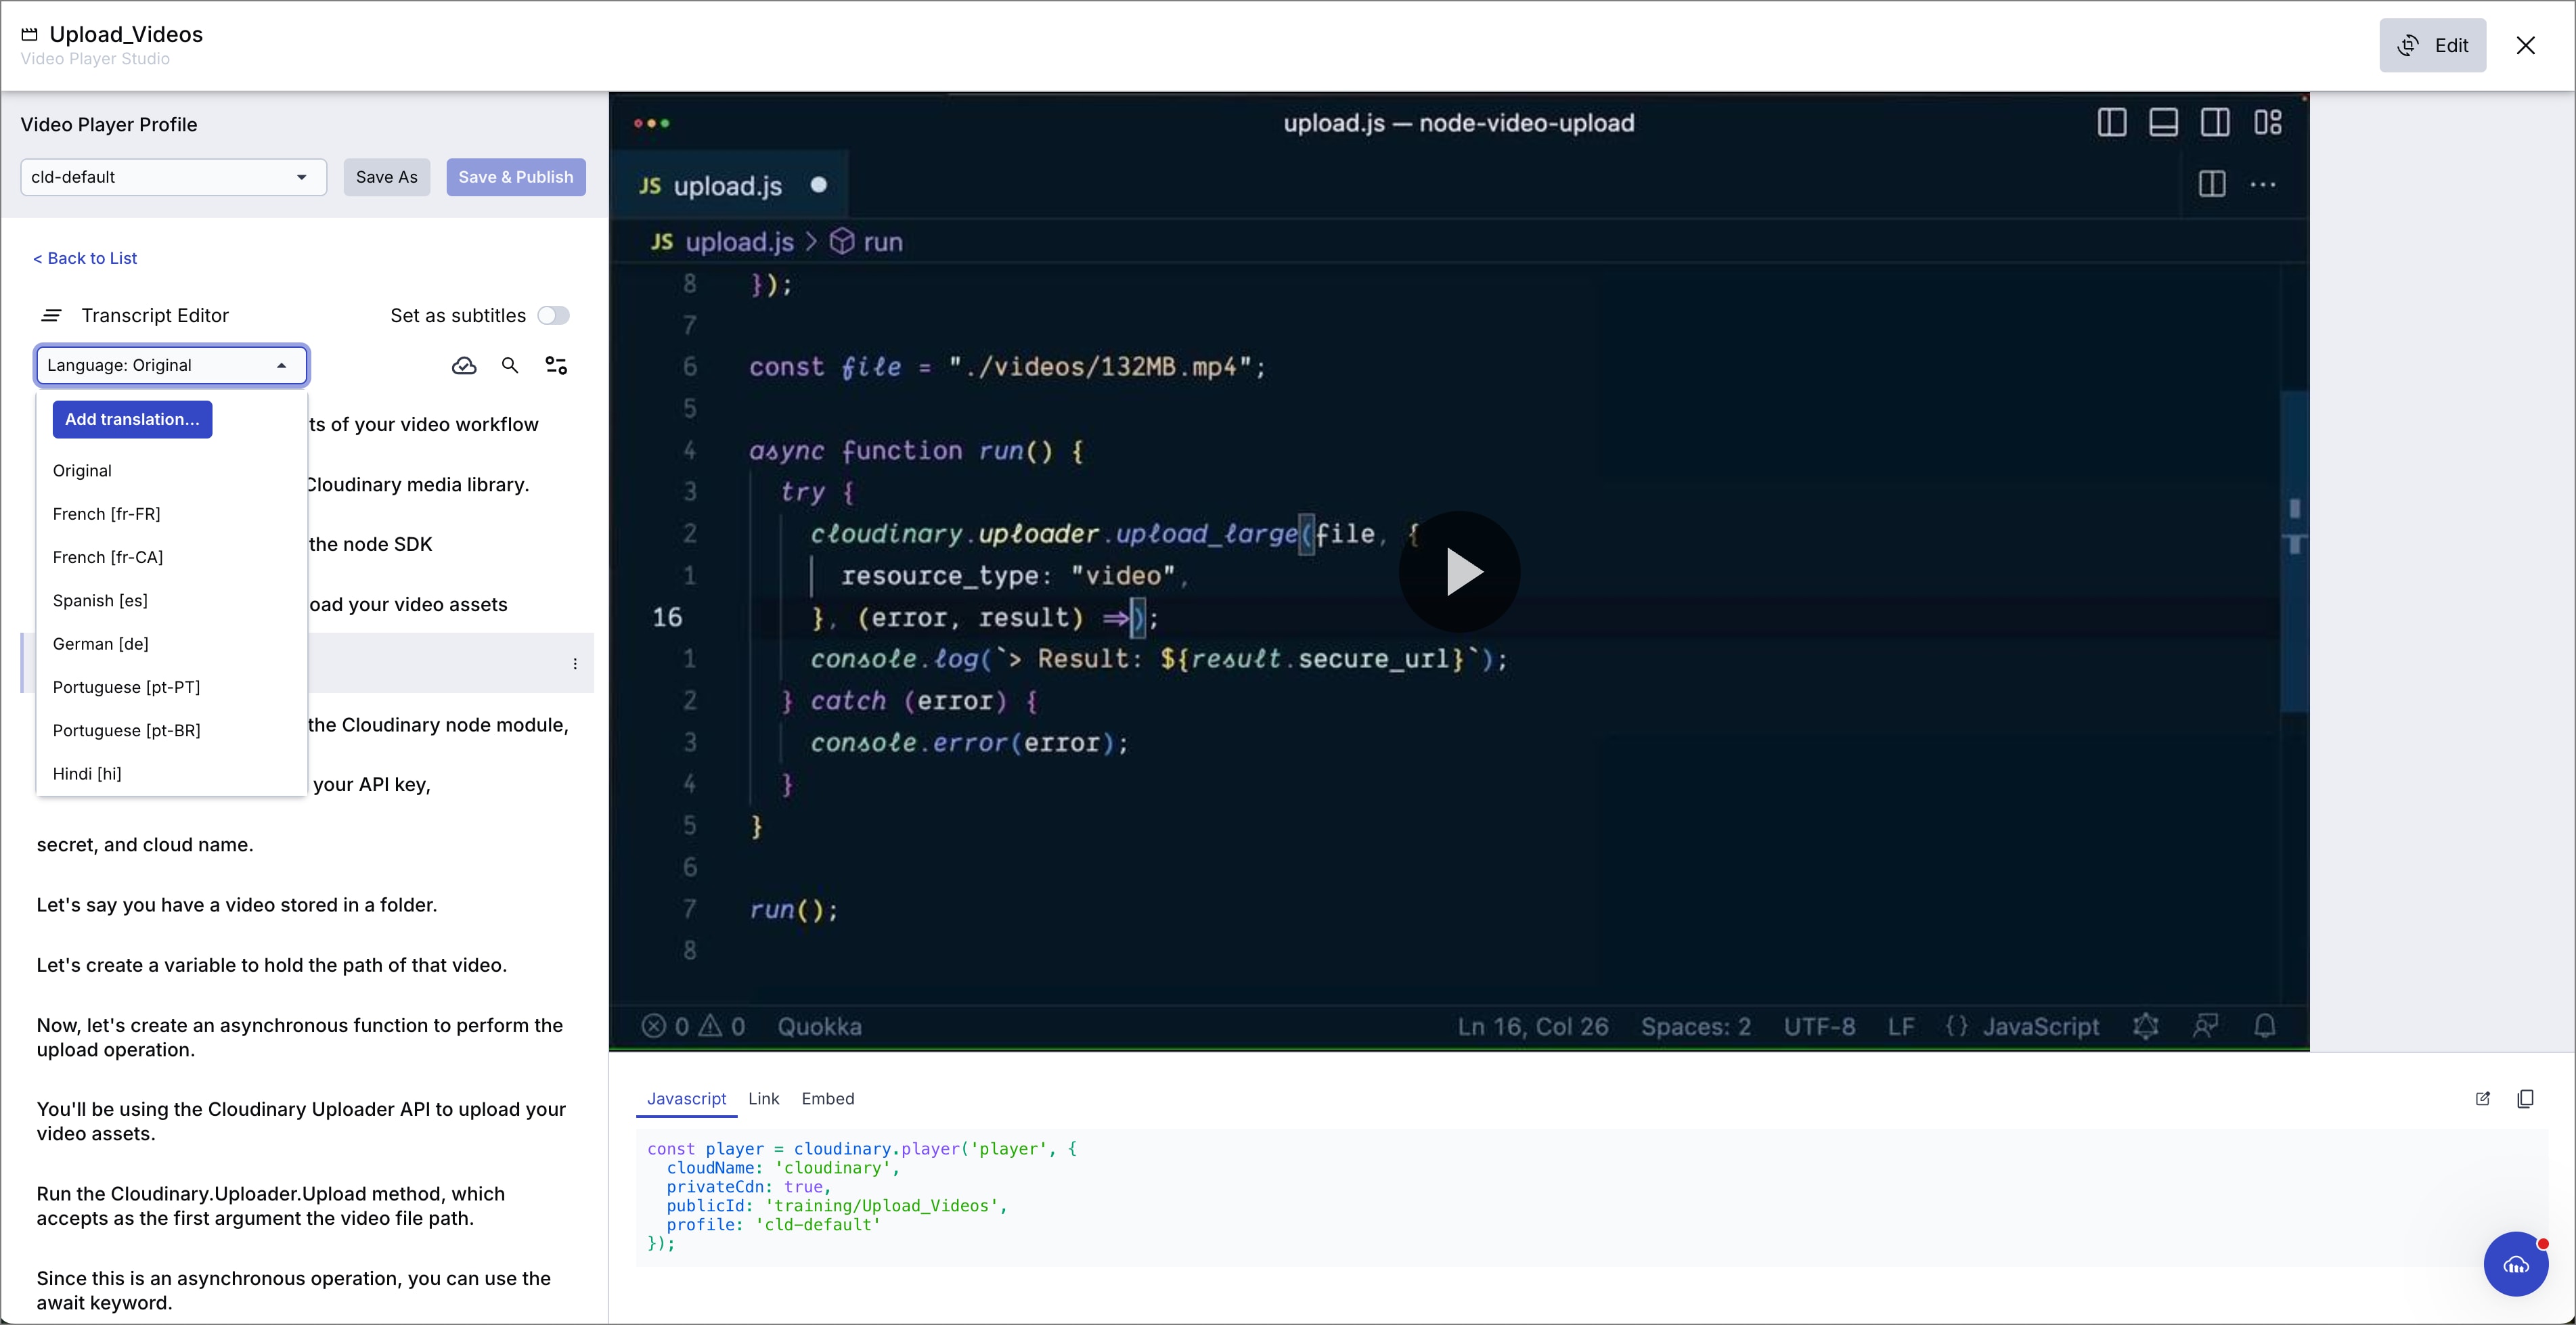Open the cld-default profile dropdown
This screenshot has height=1325, width=2576.
coord(172,177)
